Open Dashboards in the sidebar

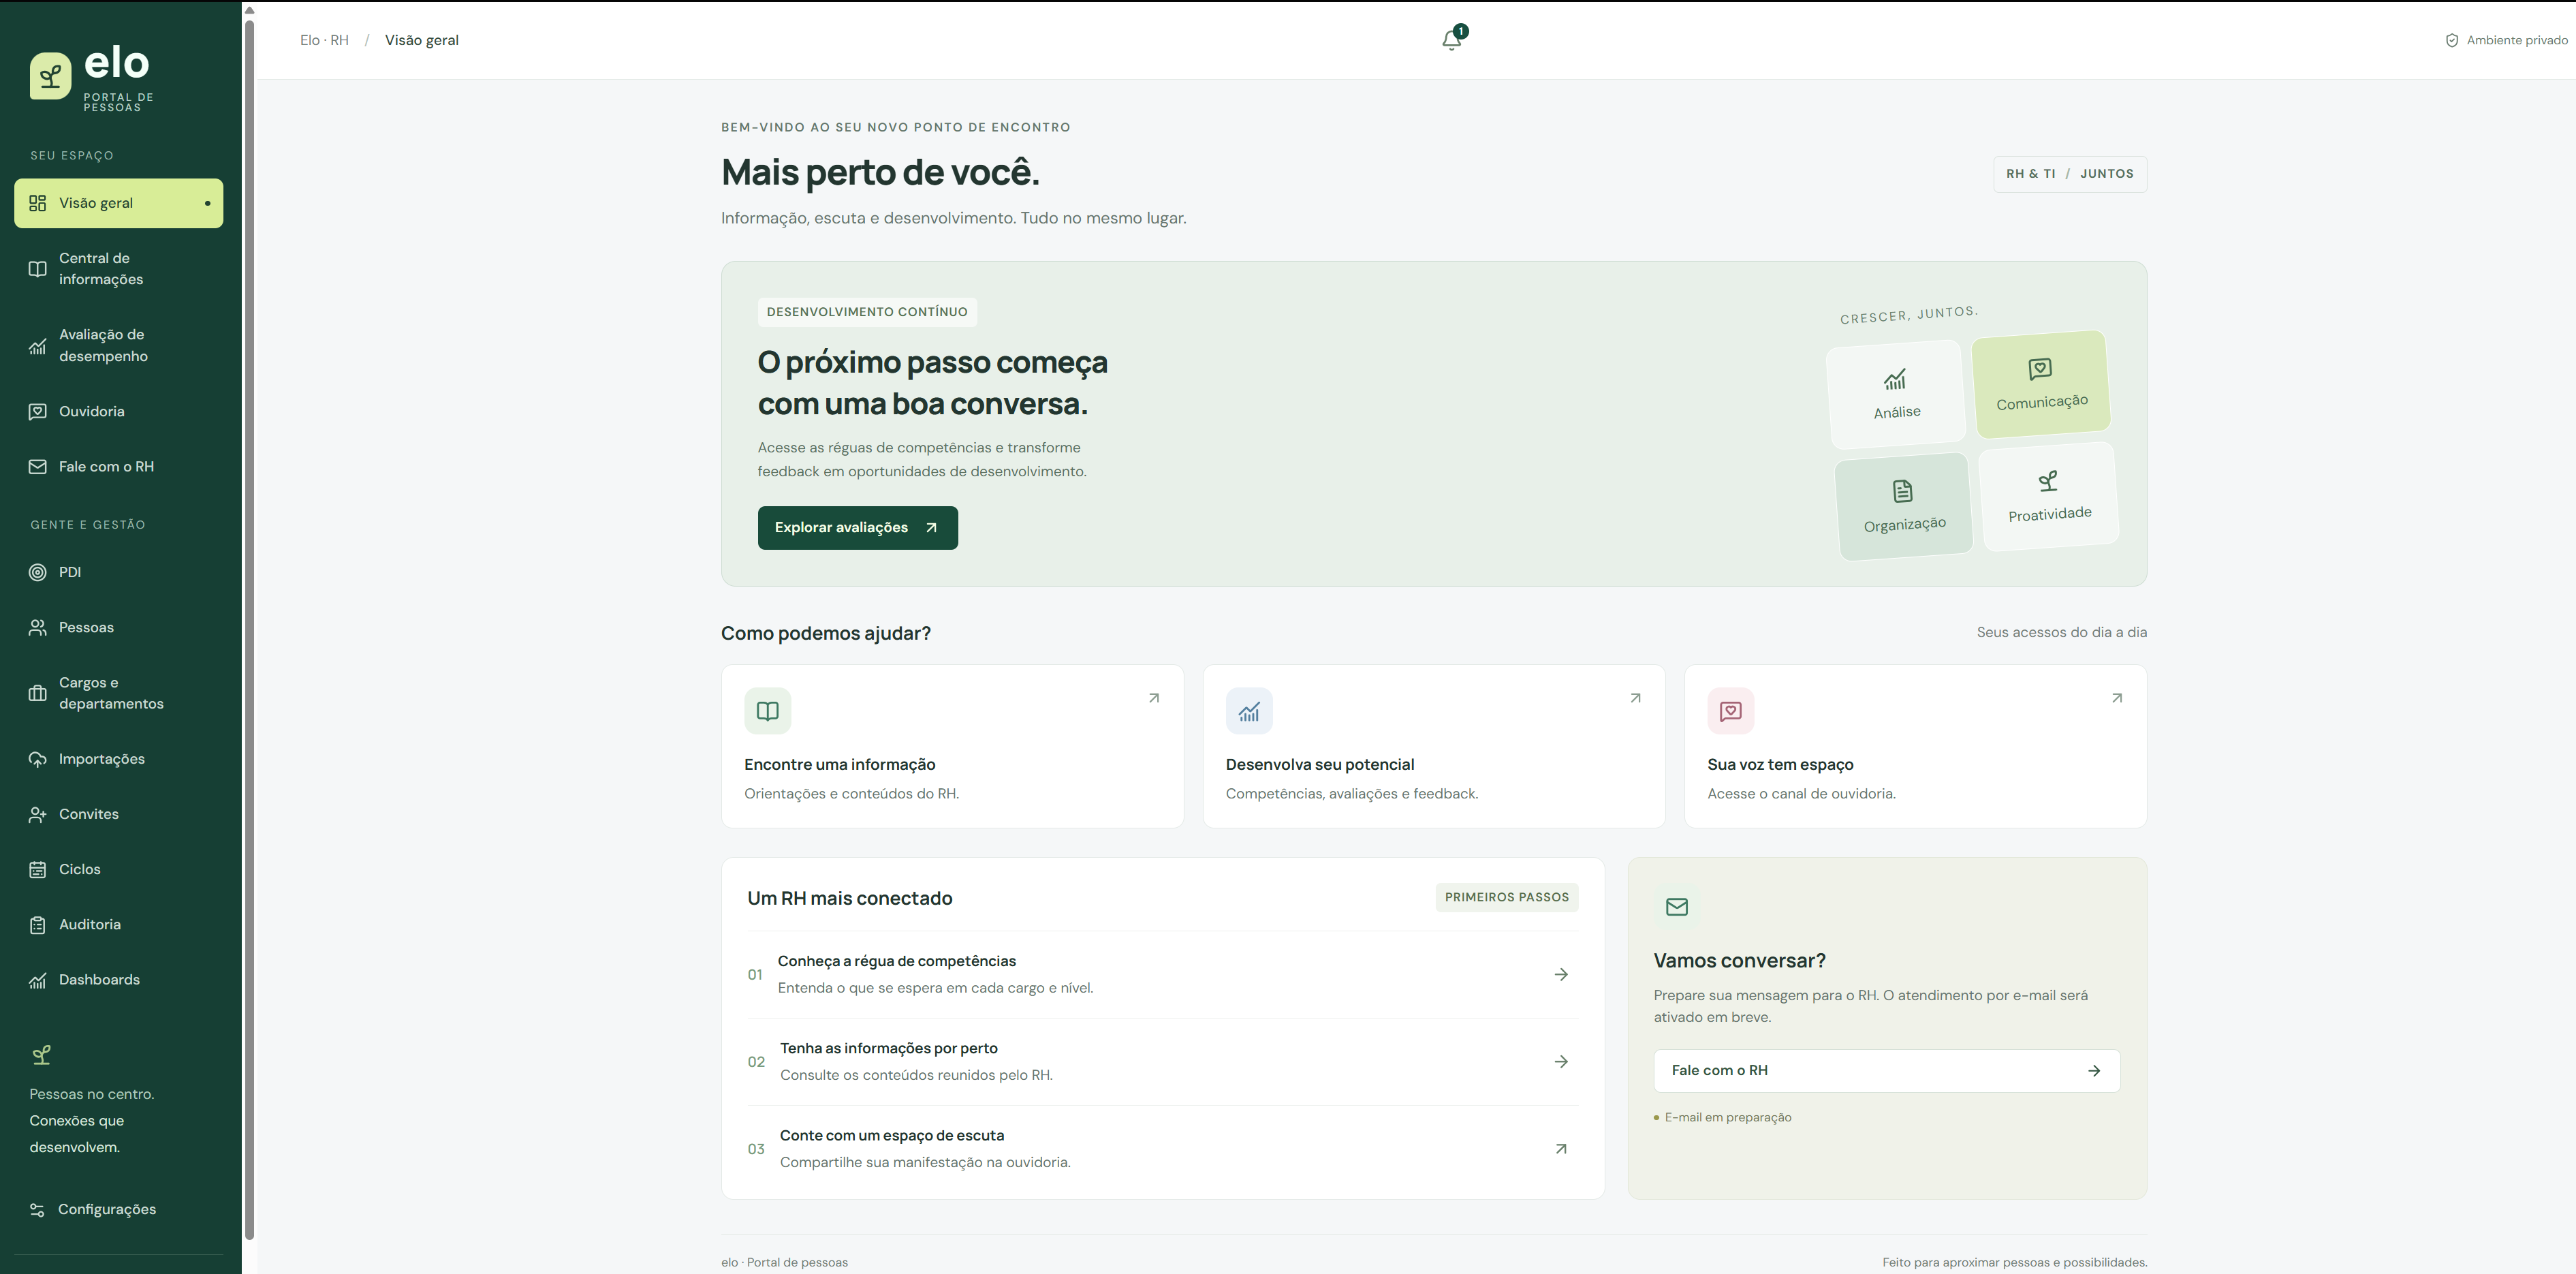coord(118,979)
